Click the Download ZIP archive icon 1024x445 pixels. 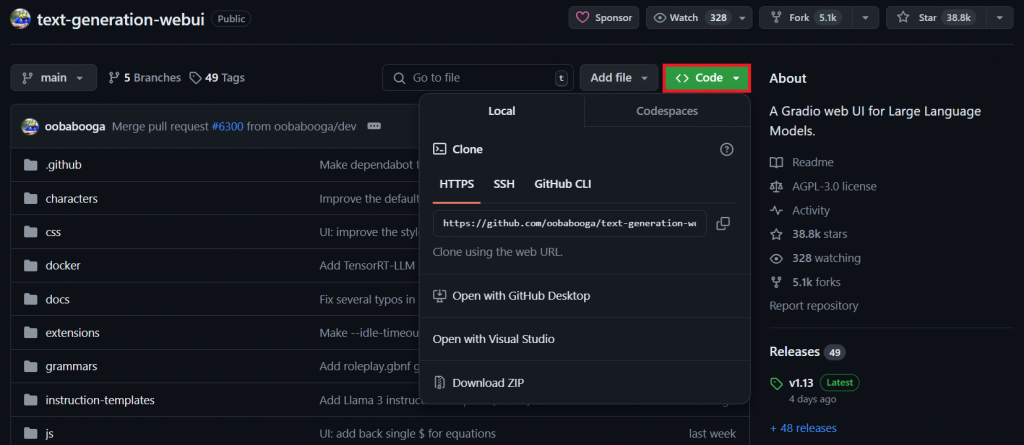(x=440, y=383)
